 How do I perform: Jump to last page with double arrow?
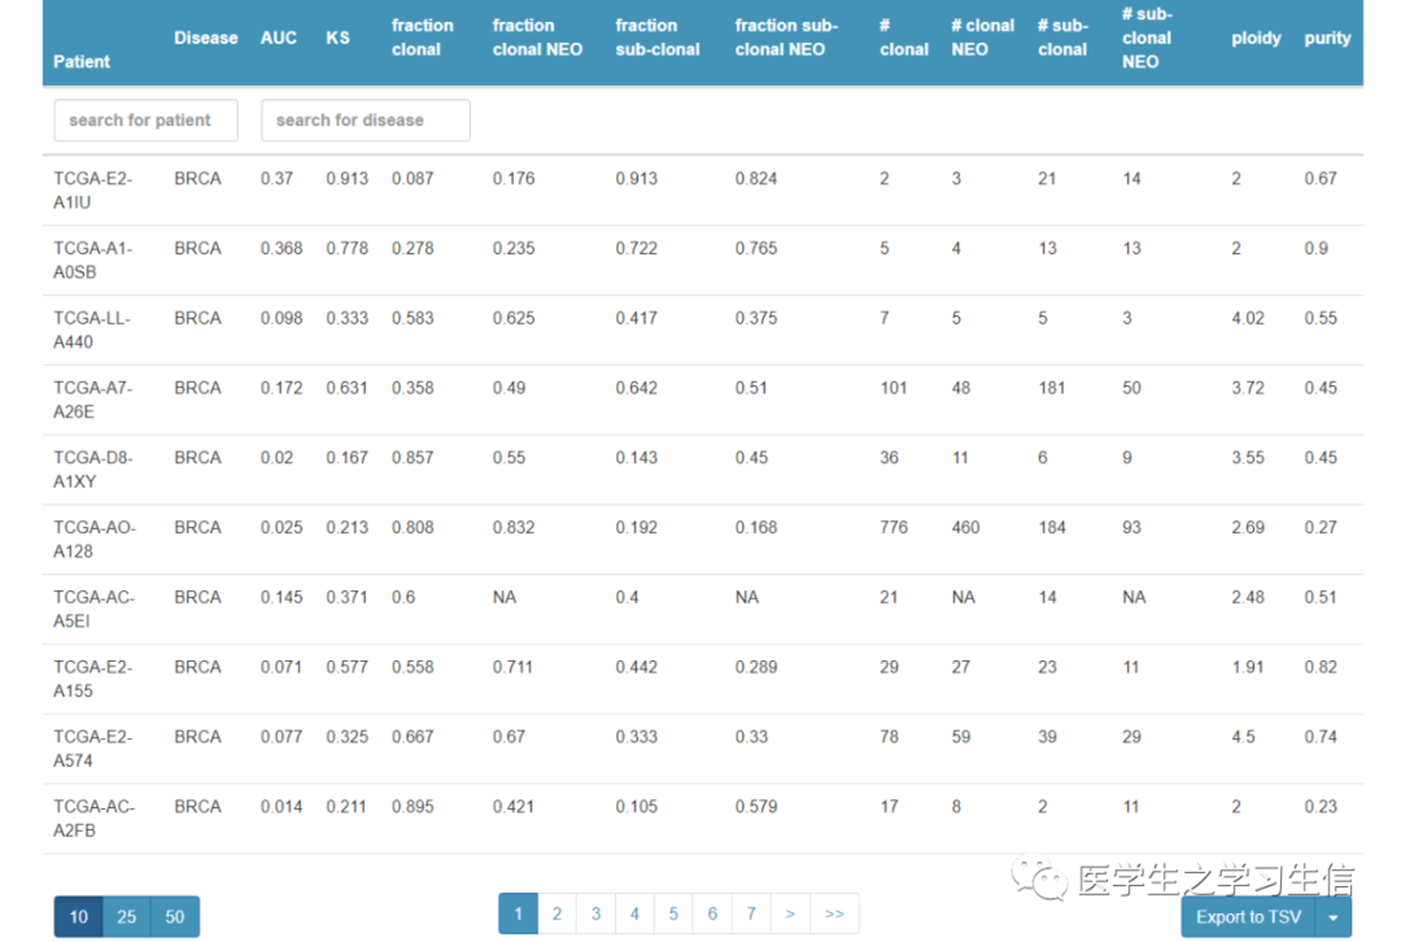[834, 914]
